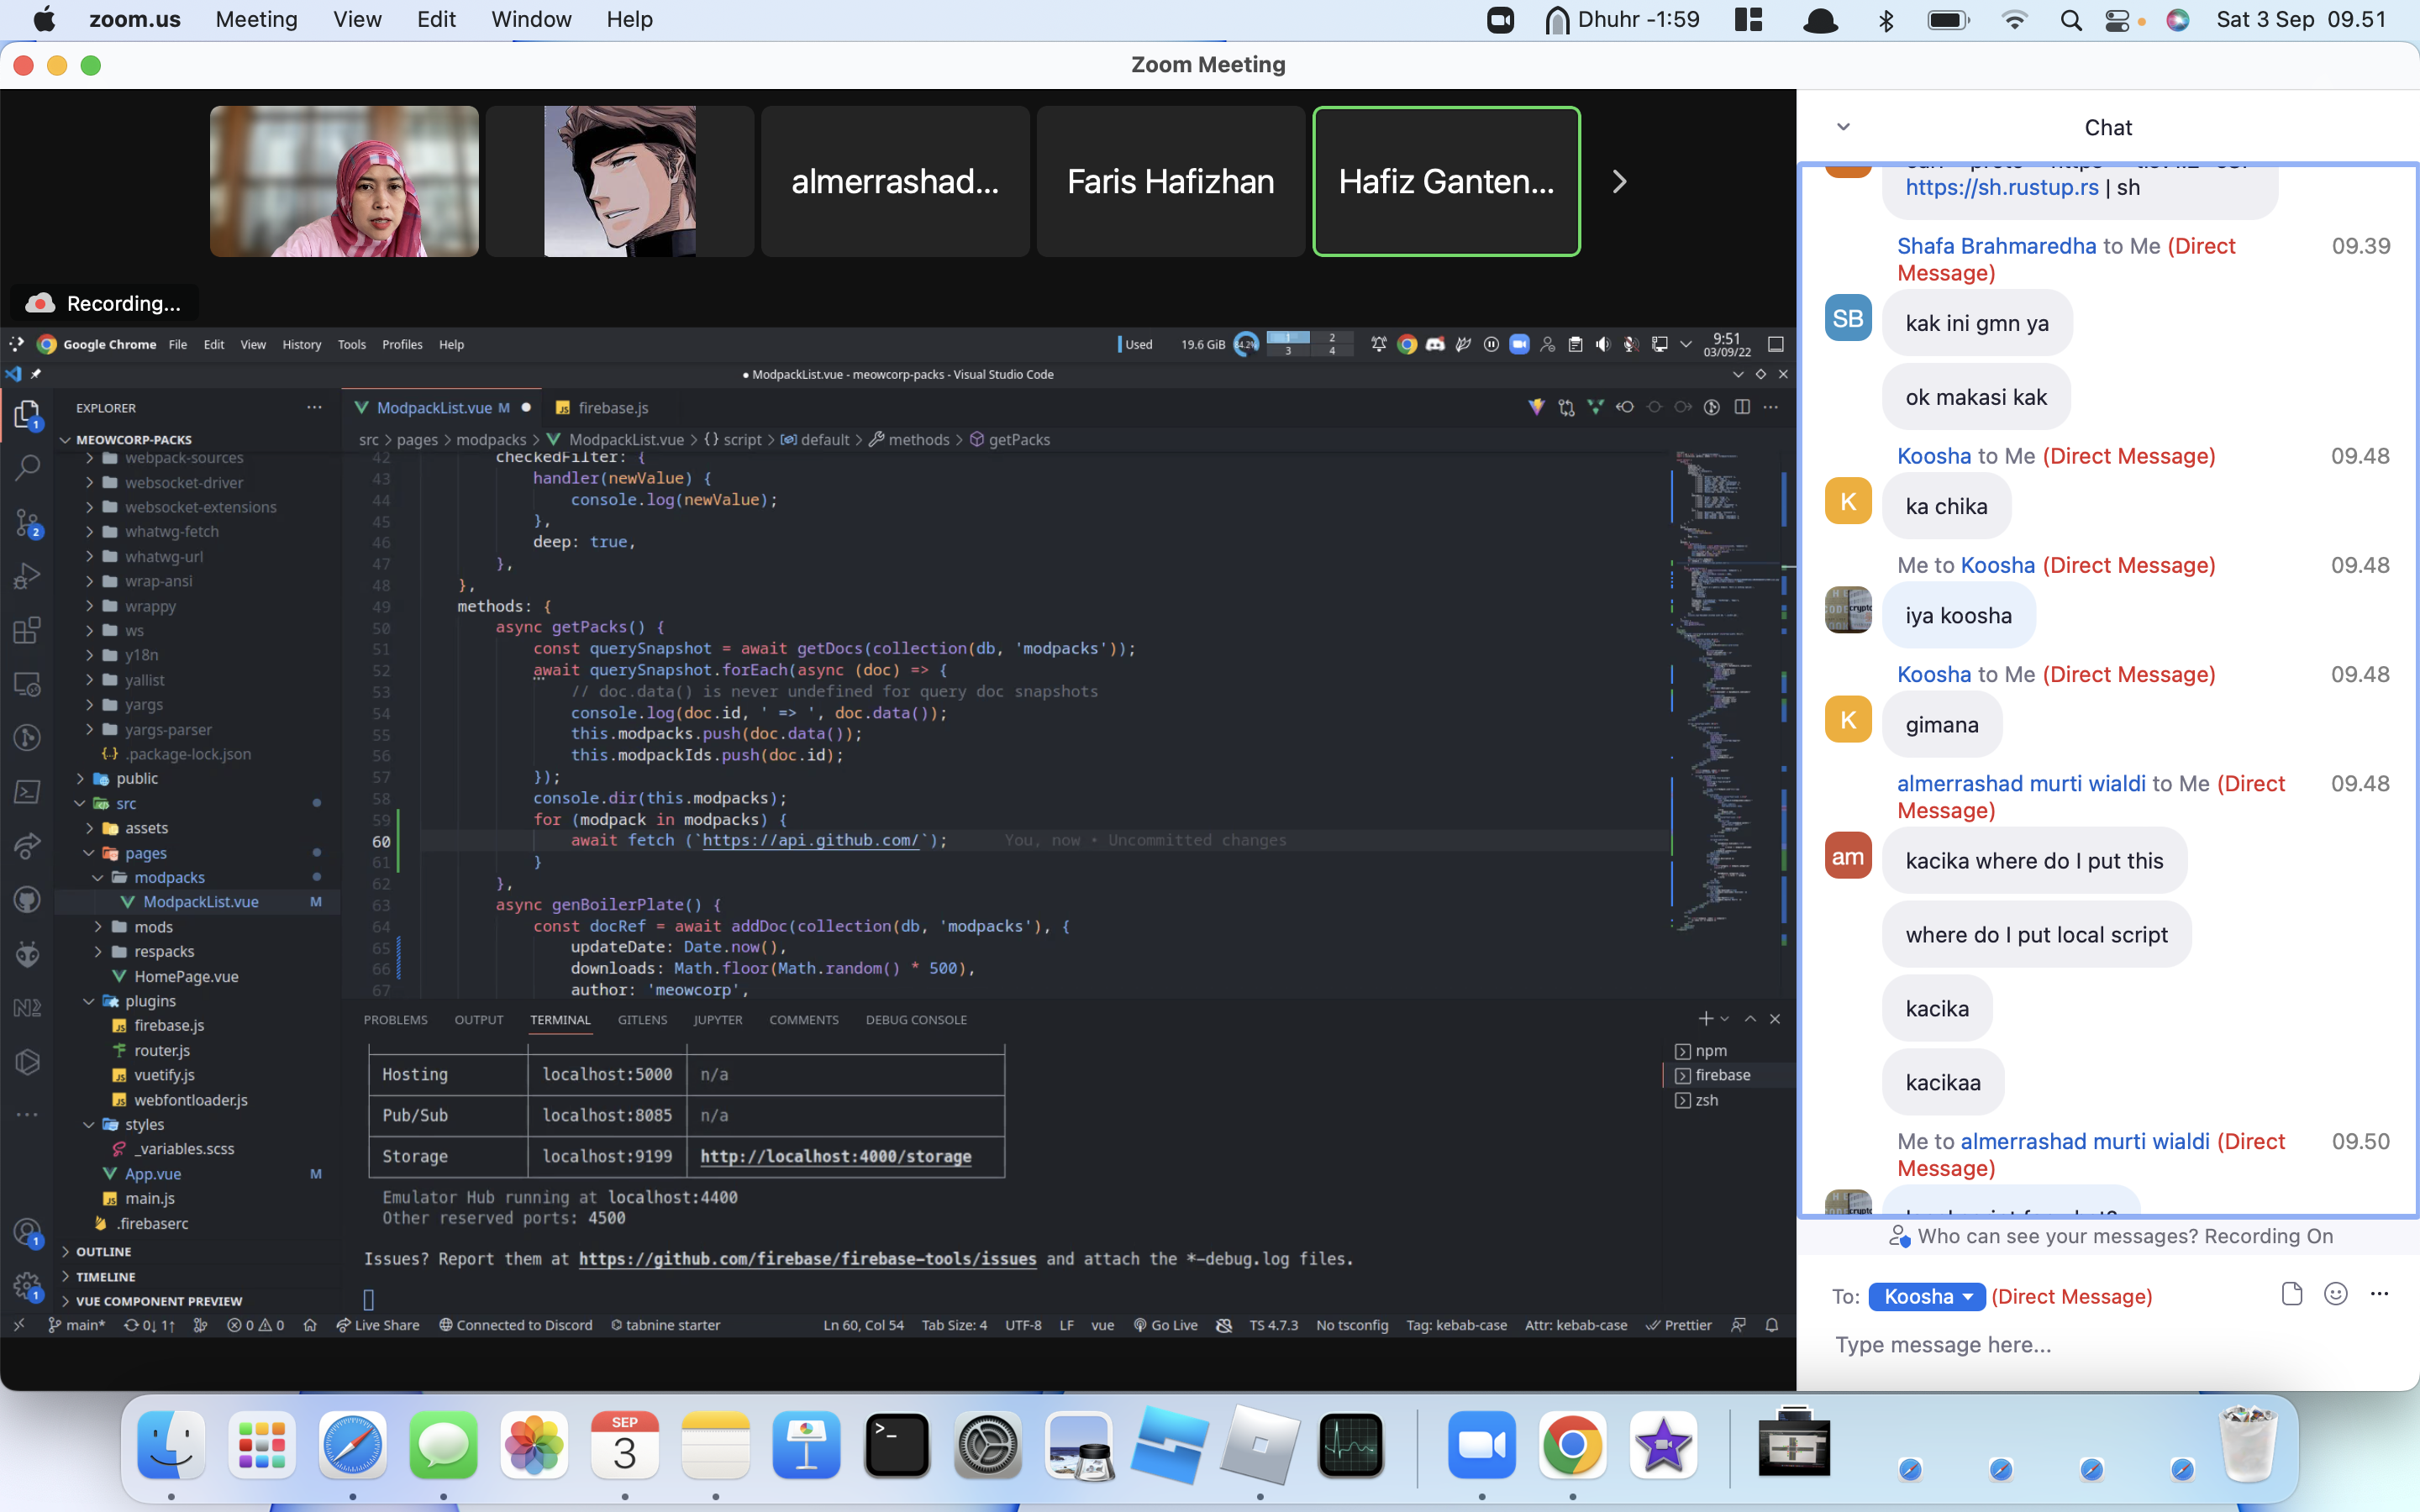Open the Explorer files icon in activity bar
This screenshot has width=2420, height=1512.
(28, 414)
